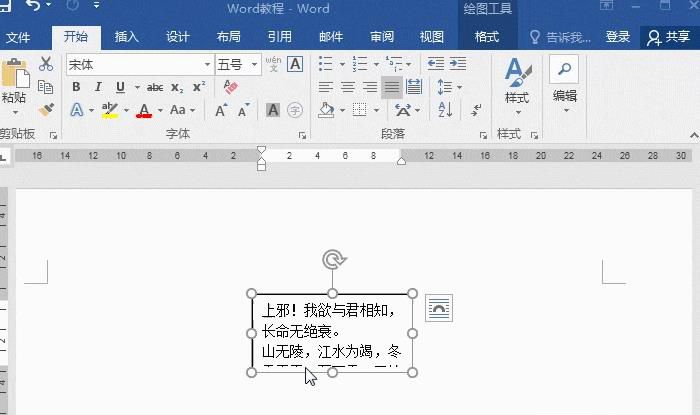Open Layout Options button beside text box

click(439, 308)
